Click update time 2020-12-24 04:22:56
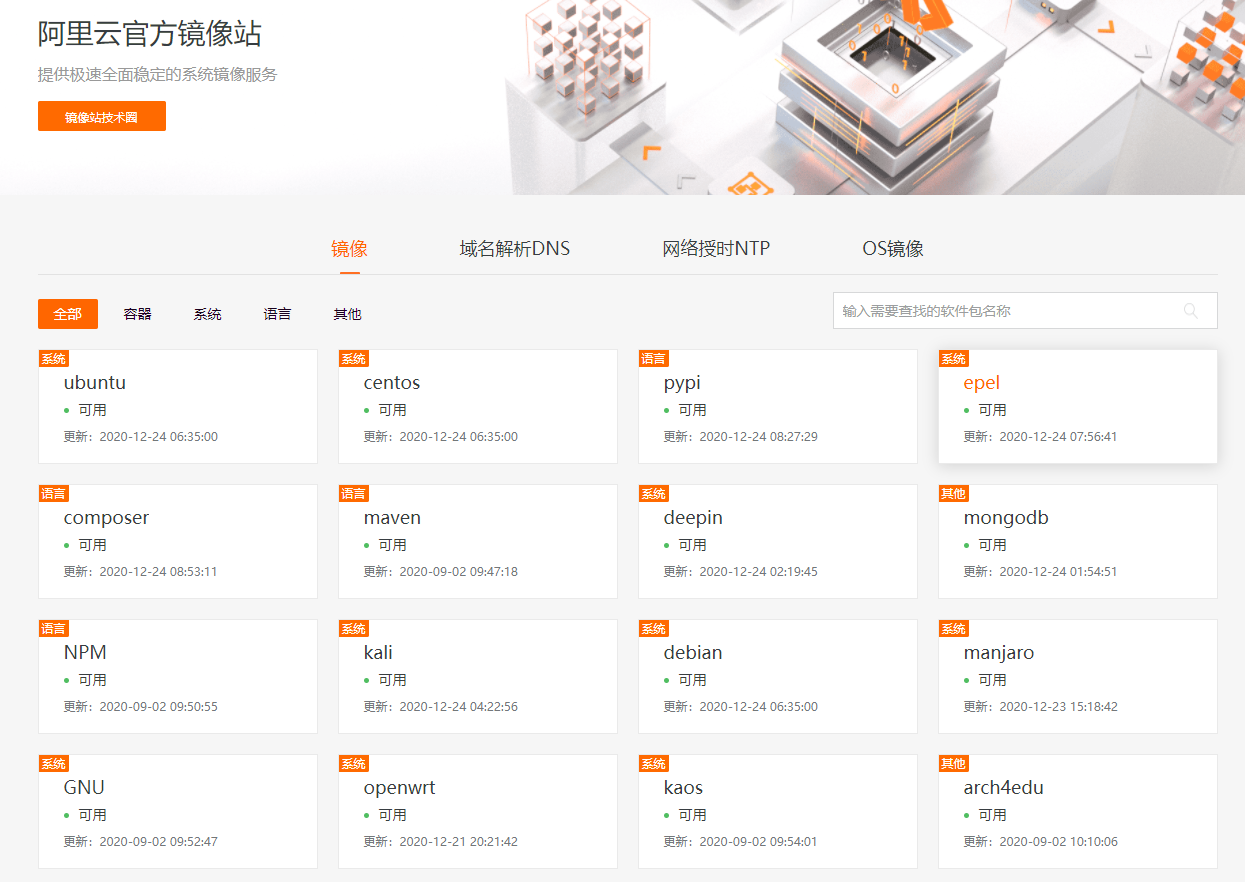Screen dimensions: 1245x882 coord(459,707)
